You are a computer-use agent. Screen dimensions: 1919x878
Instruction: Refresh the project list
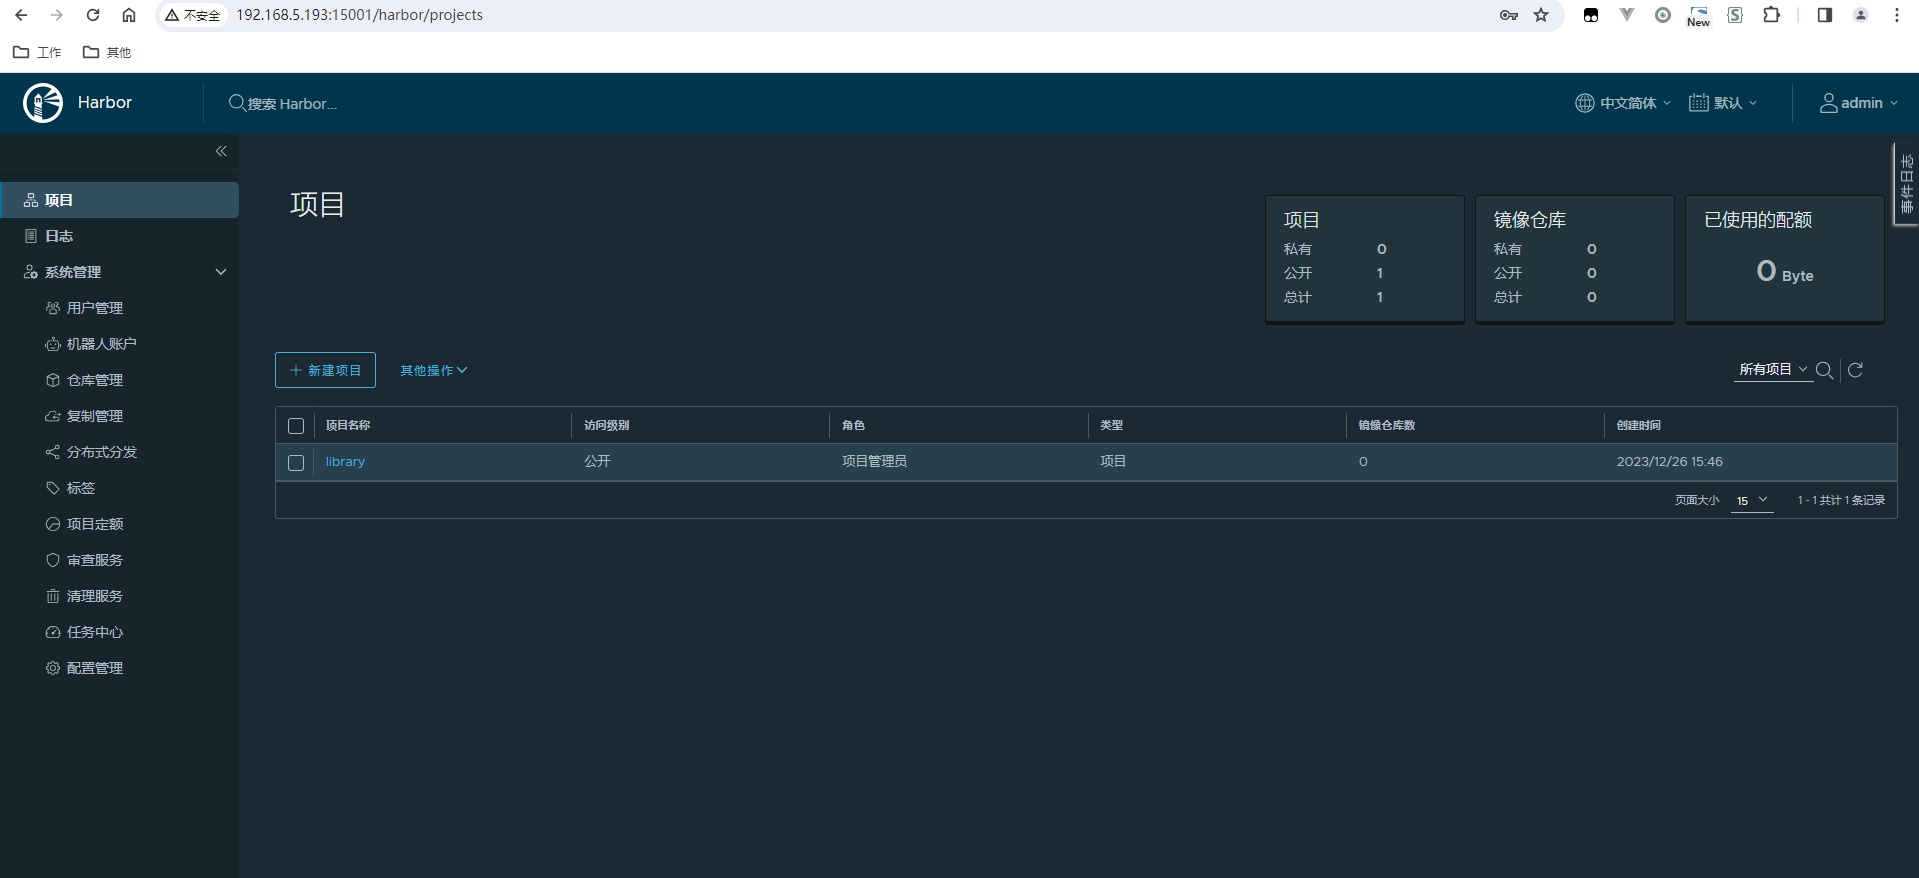click(x=1855, y=370)
